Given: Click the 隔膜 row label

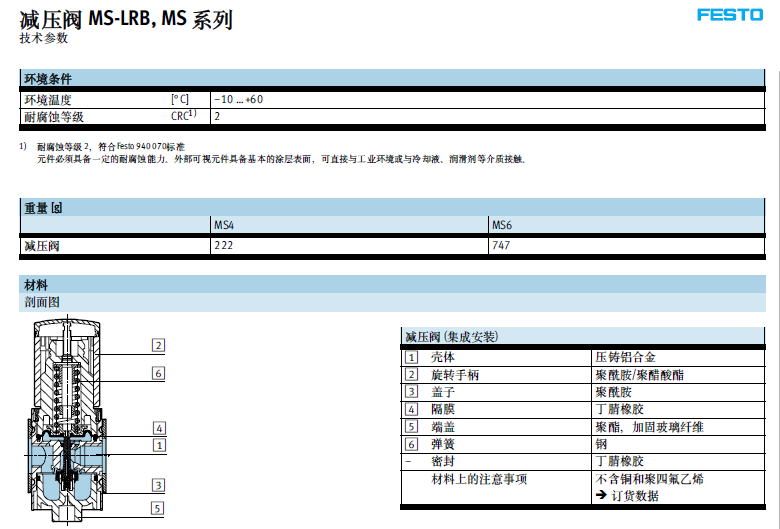Looking at the screenshot, I should click(x=443, y=410).
